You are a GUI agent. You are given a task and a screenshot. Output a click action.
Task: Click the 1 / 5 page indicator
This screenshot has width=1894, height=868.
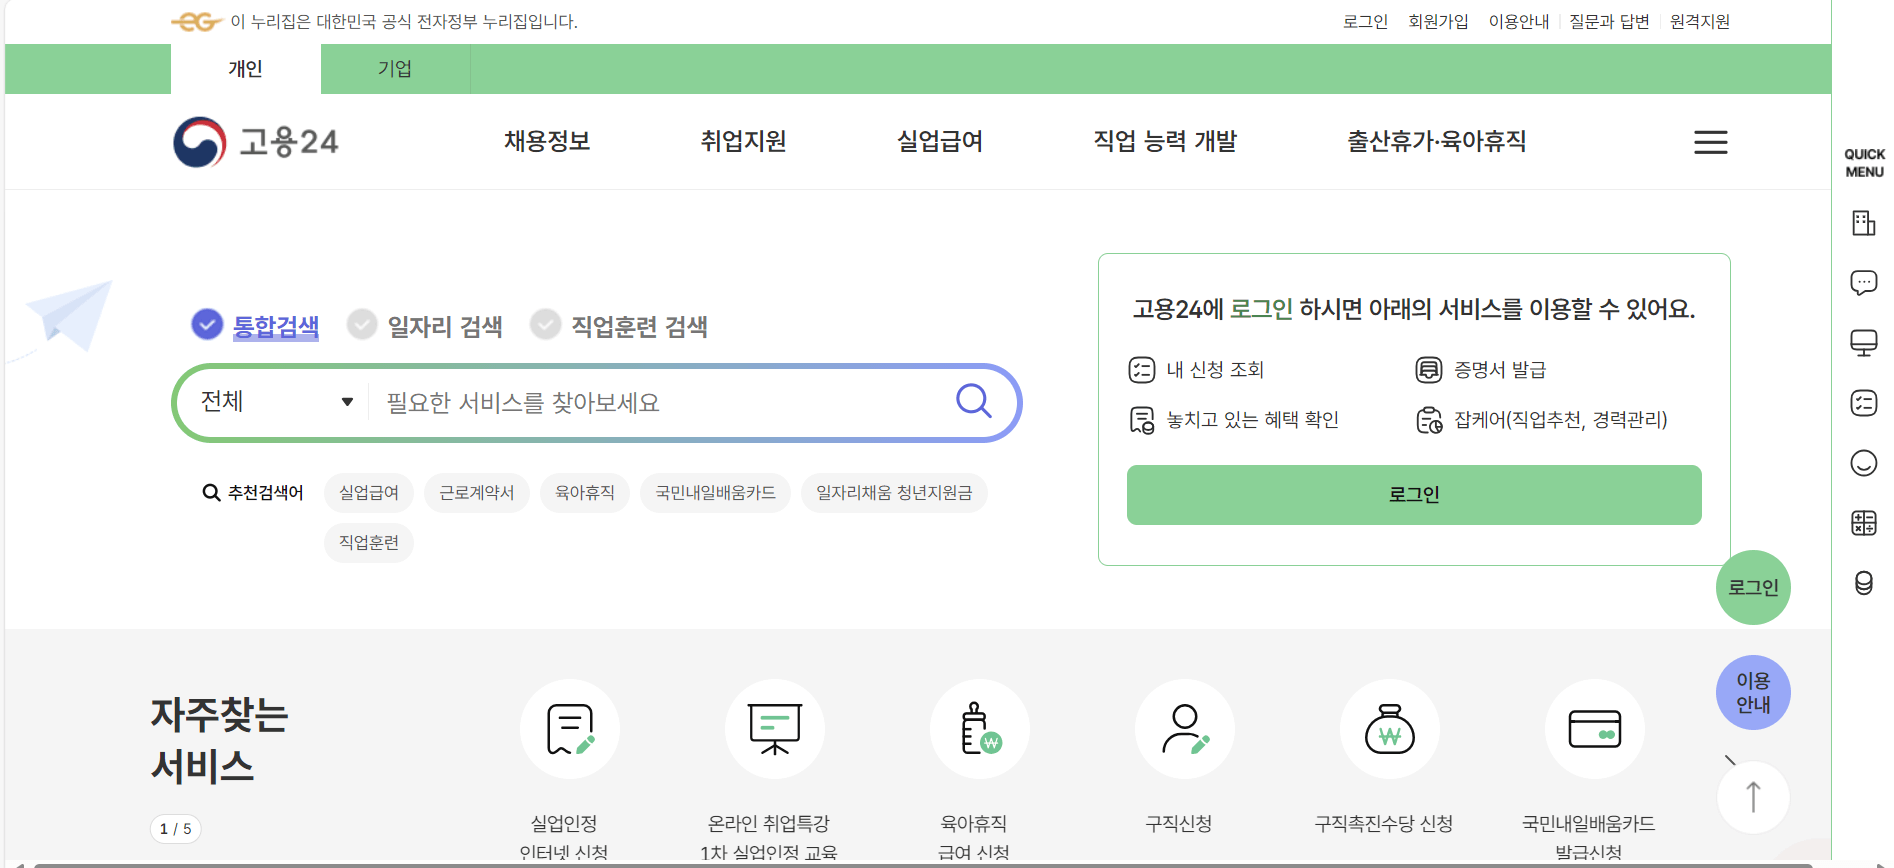tap(175, 829)
